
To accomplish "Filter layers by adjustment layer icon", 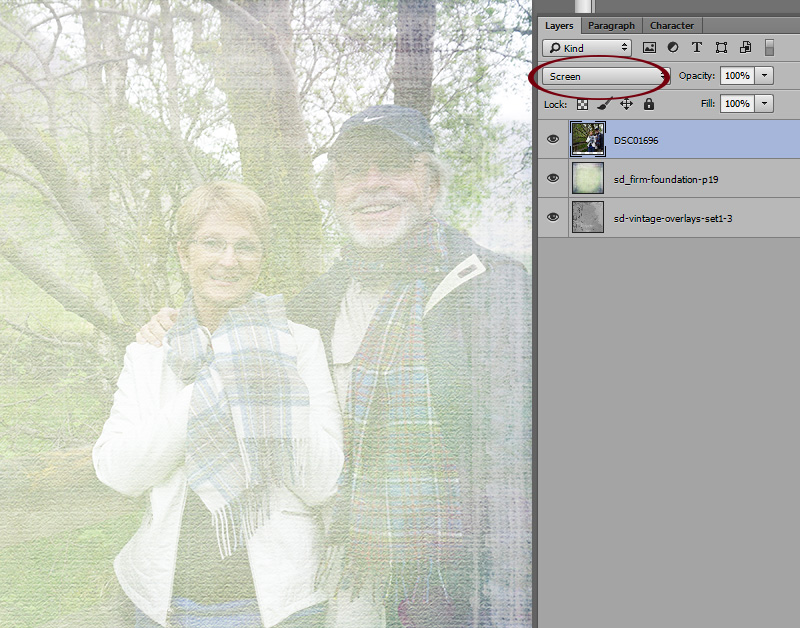I will click(673, 47).
